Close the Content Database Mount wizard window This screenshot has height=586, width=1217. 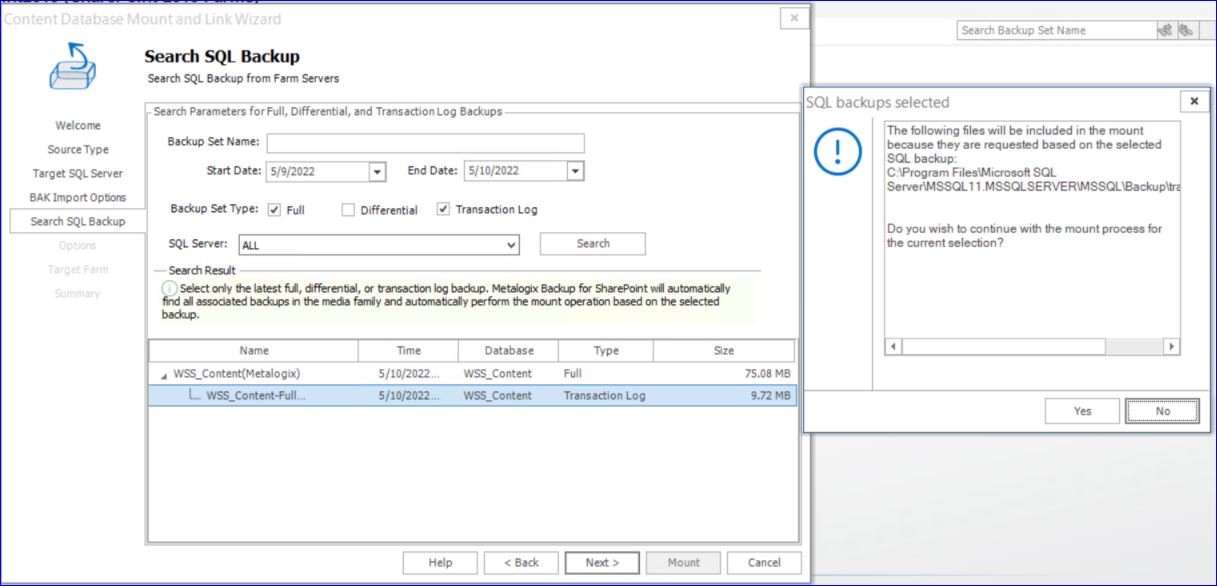coord(794,18)
